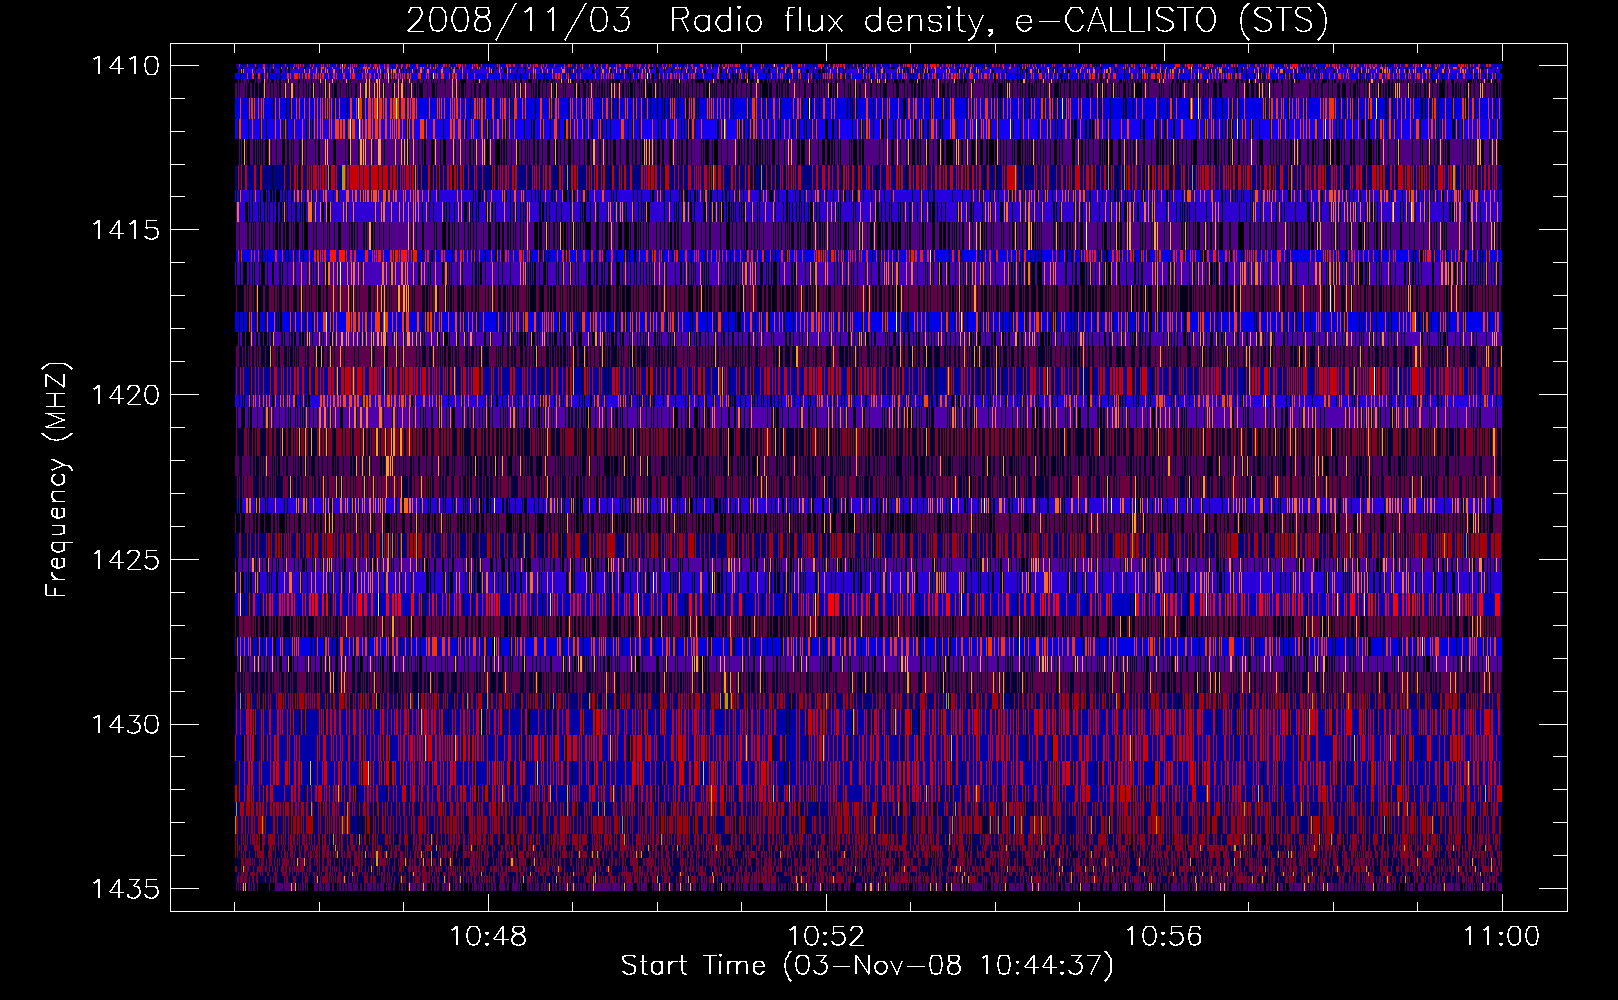Click the 10:52 time axis label
The height and width of the screenshot is (1000, 1618).
coord(826,937)
